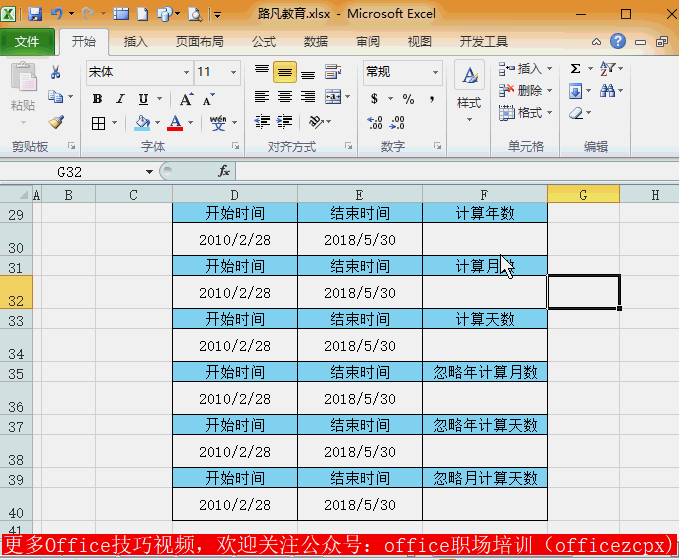The image size is (679, 560).
Task: Open the 公式 ribbon tab
Action: [264, 42]
